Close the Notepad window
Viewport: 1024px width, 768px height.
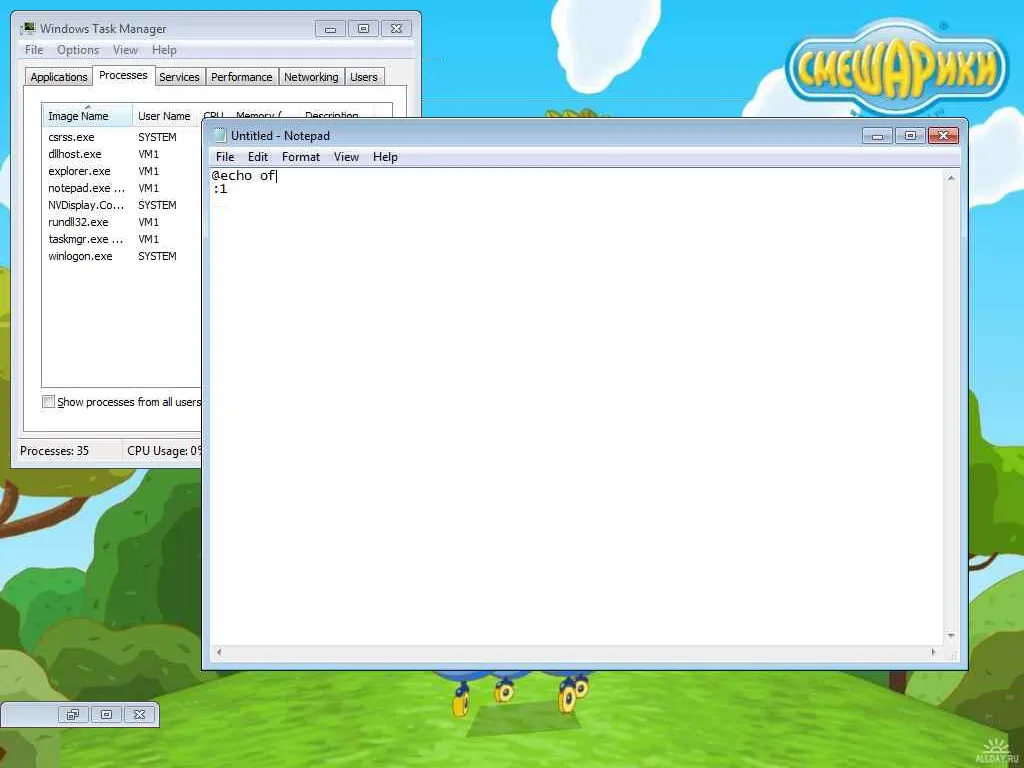point(943,135)
